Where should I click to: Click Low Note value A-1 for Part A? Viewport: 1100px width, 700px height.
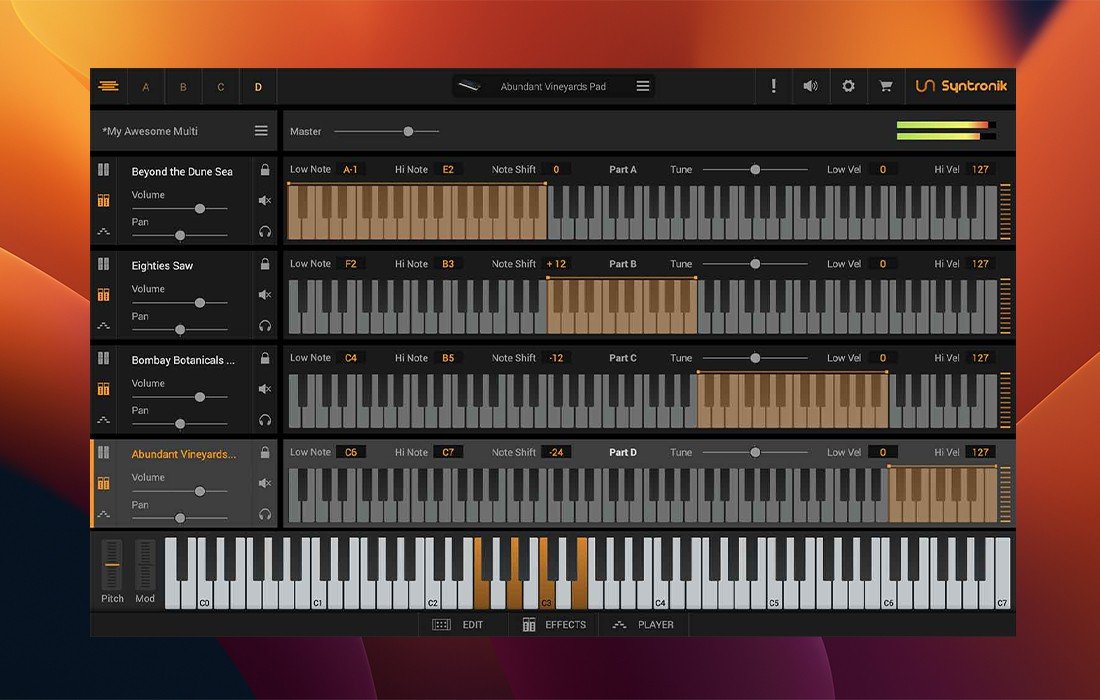(351, 170)
